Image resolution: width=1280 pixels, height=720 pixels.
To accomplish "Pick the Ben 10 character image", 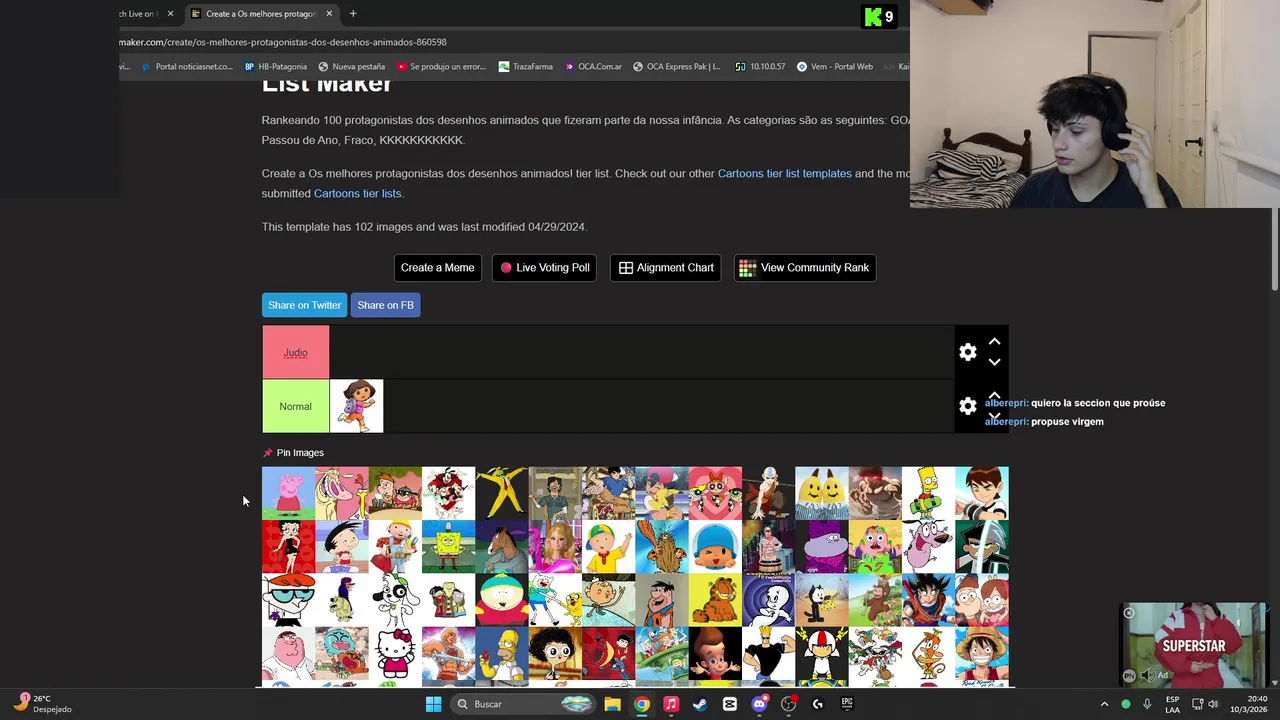I will 981,493.
